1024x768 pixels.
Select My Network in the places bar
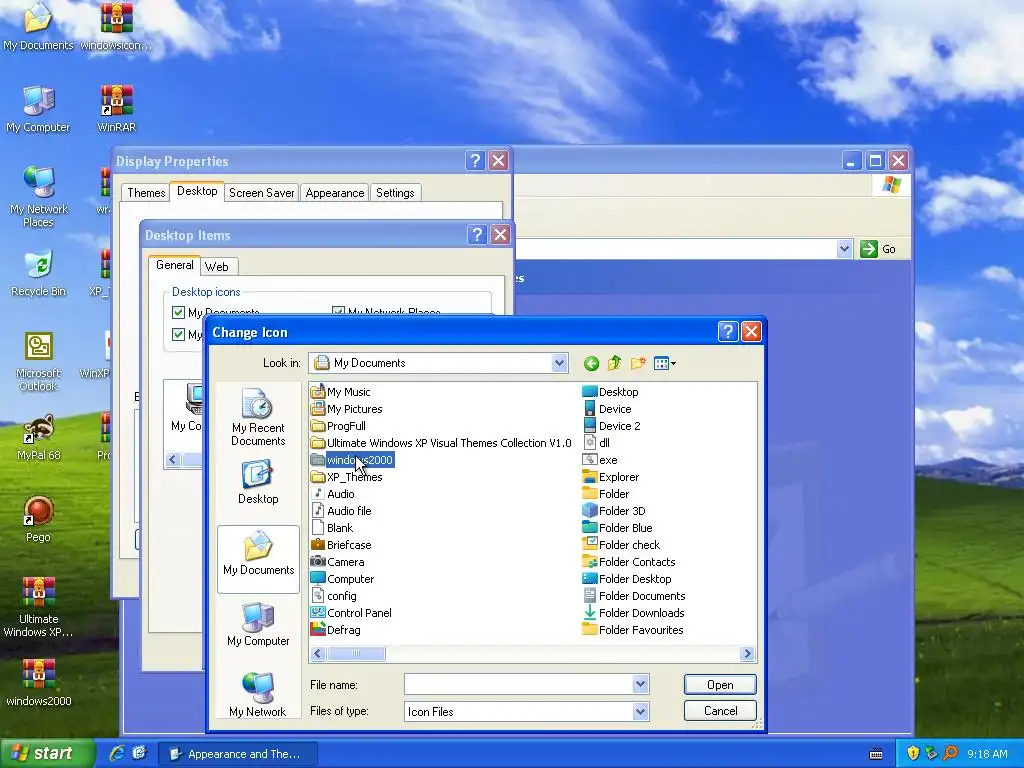point(258,695)
